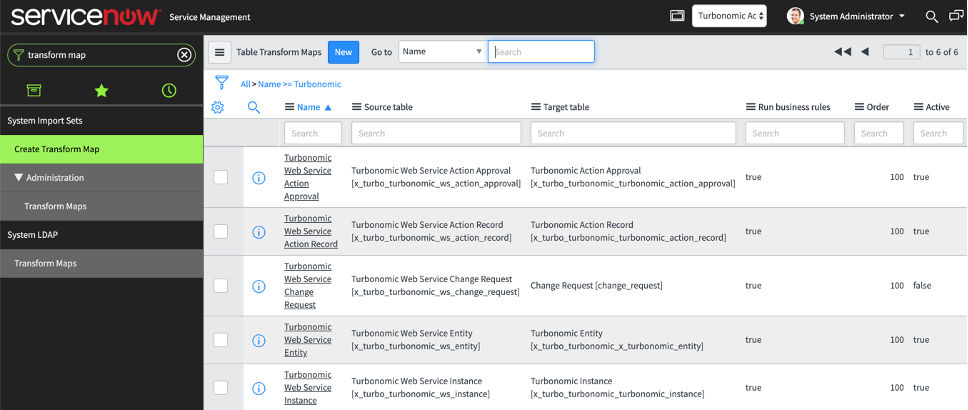
Task: Open the Turbonomic application scope picker
Action: tap(729, 16)
